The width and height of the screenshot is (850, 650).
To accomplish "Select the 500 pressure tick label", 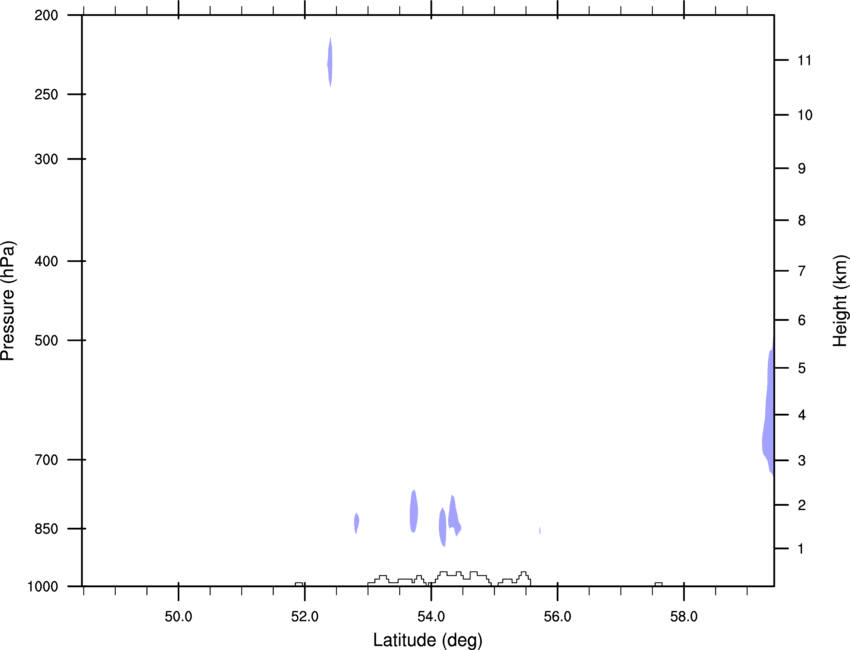I will click(46, 340).
